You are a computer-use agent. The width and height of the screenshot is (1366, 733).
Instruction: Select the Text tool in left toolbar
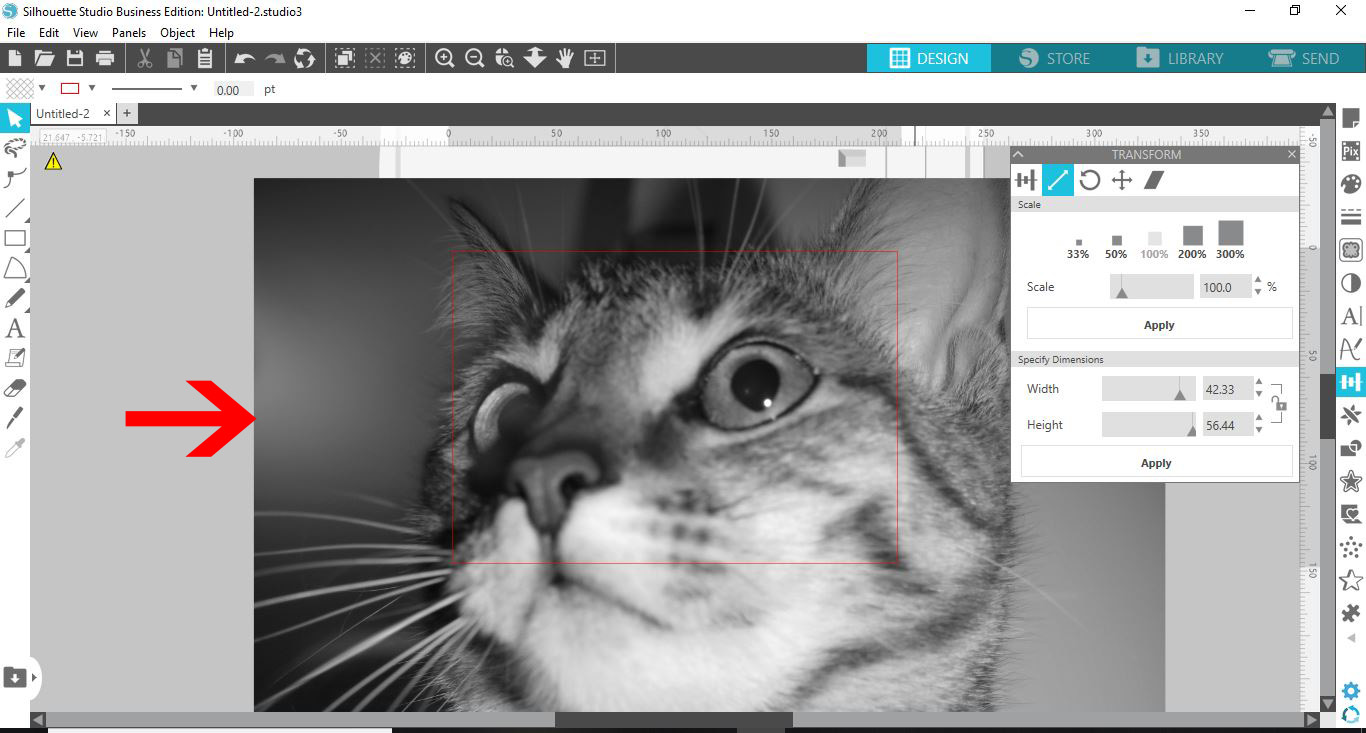pyautogui.click(x=15, y=328)
